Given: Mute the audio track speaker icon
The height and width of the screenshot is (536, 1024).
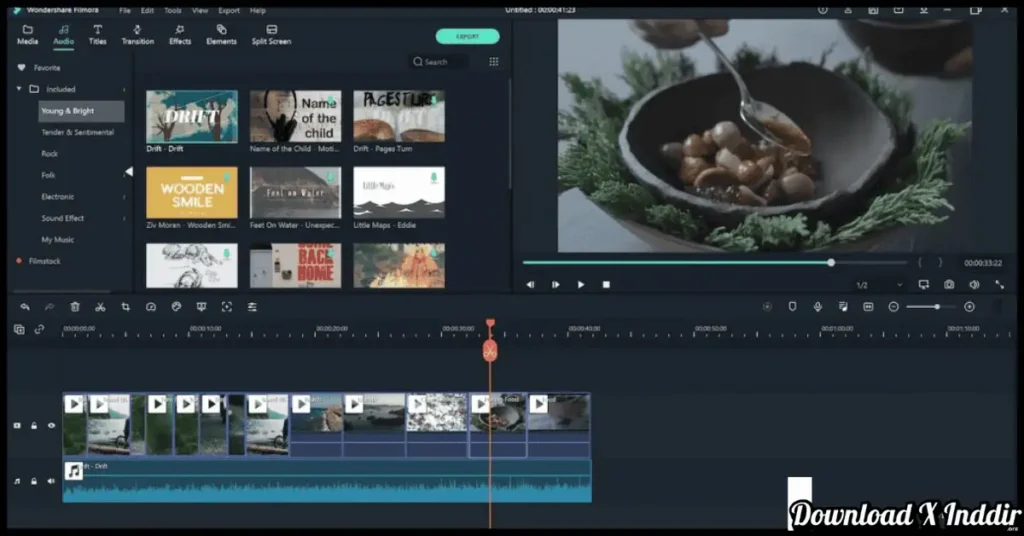Looking at the screenshot, I should pos(51,481).
